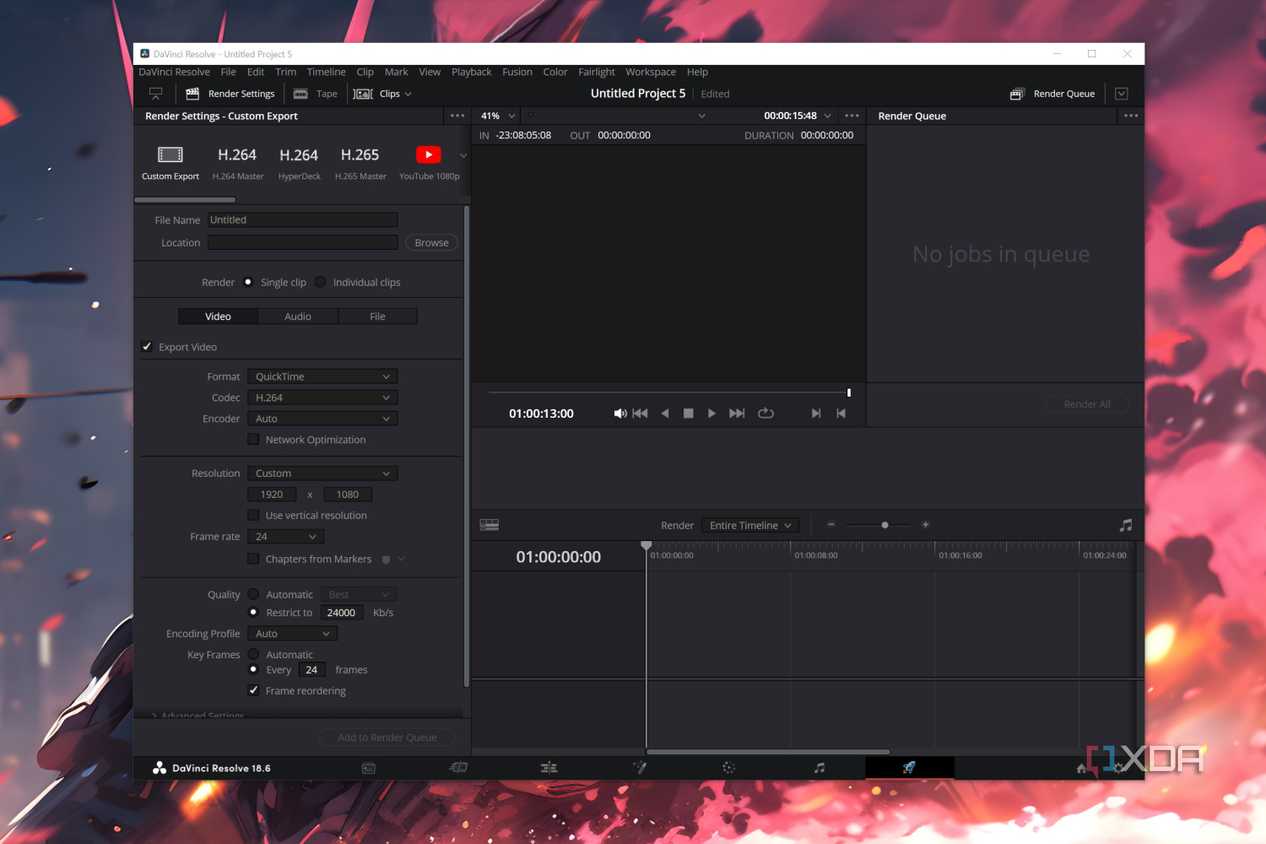Expand the Clips dropdown in toolbar
1266x844 pixels.
(x=383, y=94)
